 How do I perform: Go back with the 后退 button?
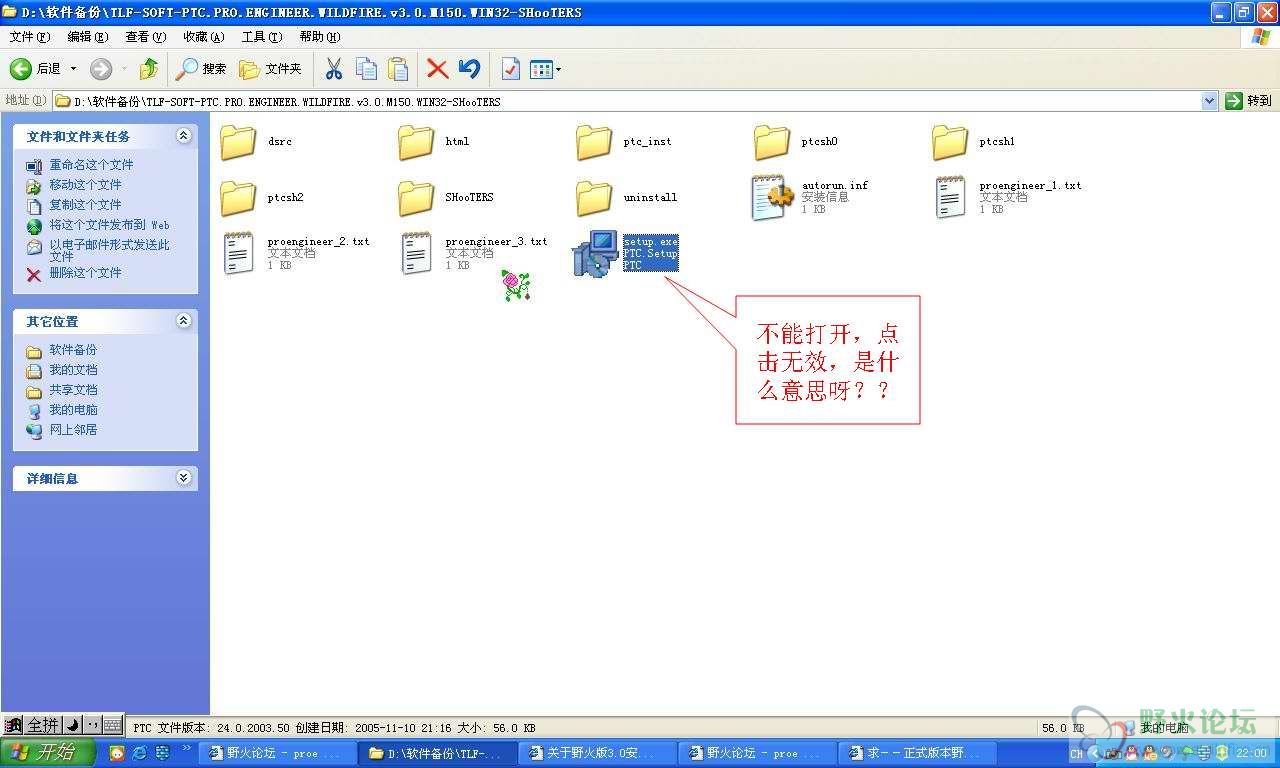pos(36,69)
